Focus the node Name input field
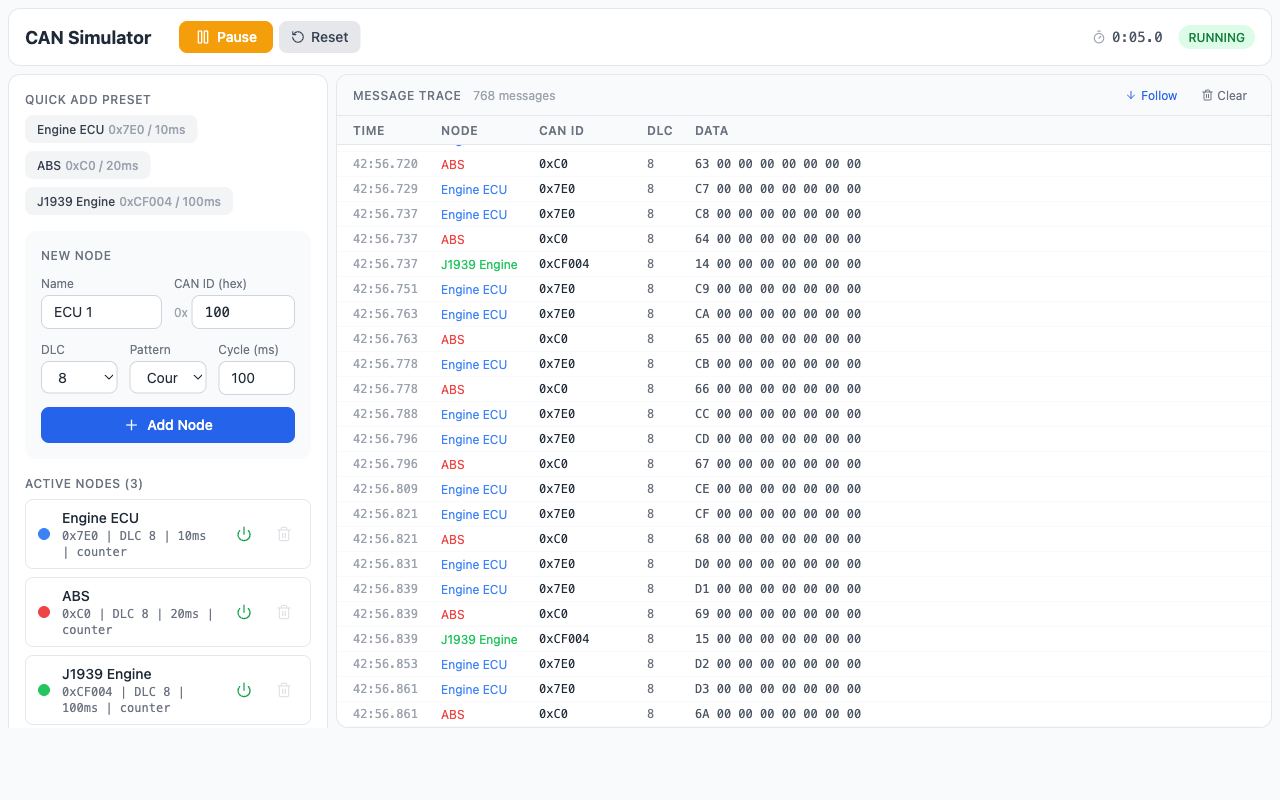This screenshot has width=1280, height=800. click(101, 312)
